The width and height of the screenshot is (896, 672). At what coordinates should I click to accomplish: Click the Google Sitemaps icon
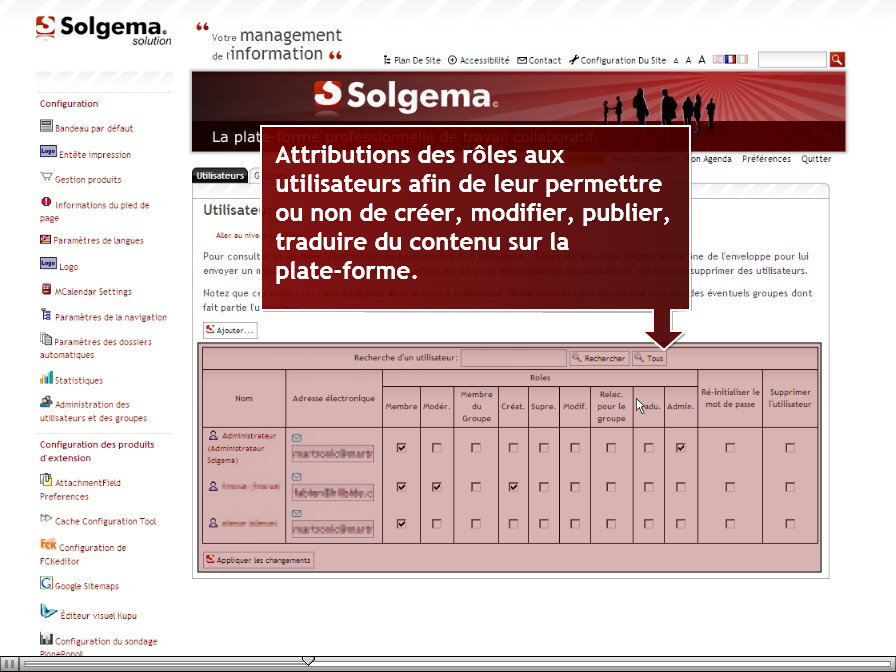[x=46, y=583]
